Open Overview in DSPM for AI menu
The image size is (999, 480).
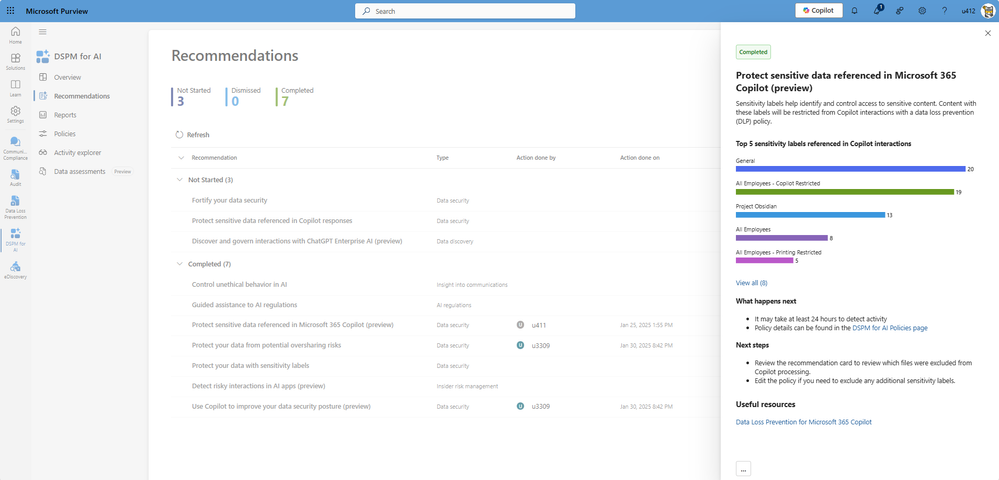[x=68, y=77]
